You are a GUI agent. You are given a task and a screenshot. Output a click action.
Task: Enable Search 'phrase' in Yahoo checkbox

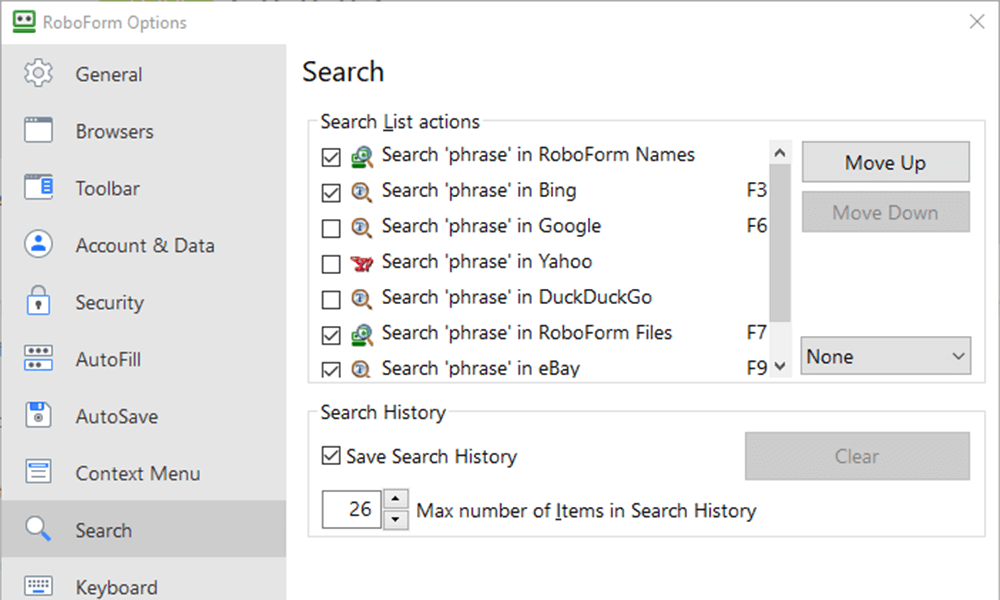click(x=331, y=264)
